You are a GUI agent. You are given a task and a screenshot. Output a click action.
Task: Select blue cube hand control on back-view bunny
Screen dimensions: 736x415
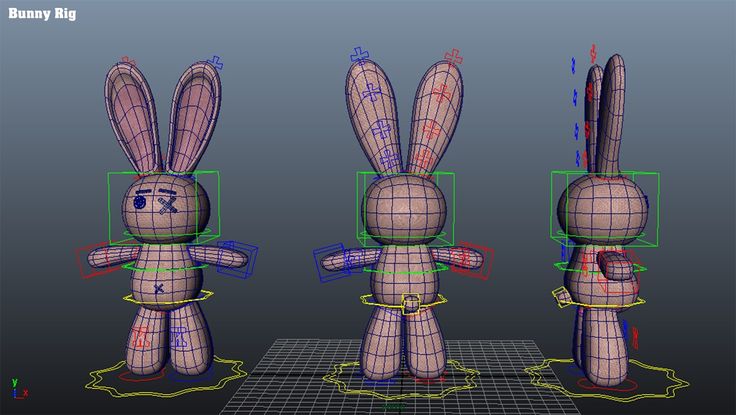[x=332, y=261]
